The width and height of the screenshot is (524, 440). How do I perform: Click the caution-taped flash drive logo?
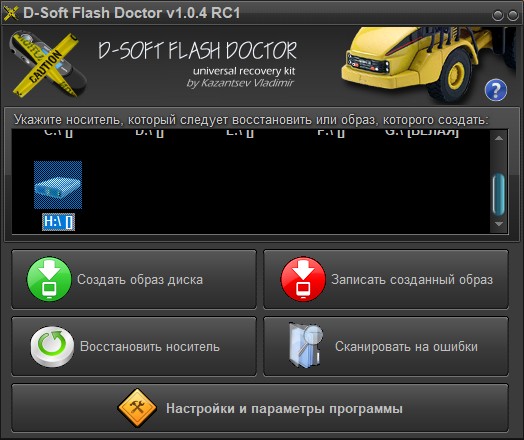[x=47, y=64]
